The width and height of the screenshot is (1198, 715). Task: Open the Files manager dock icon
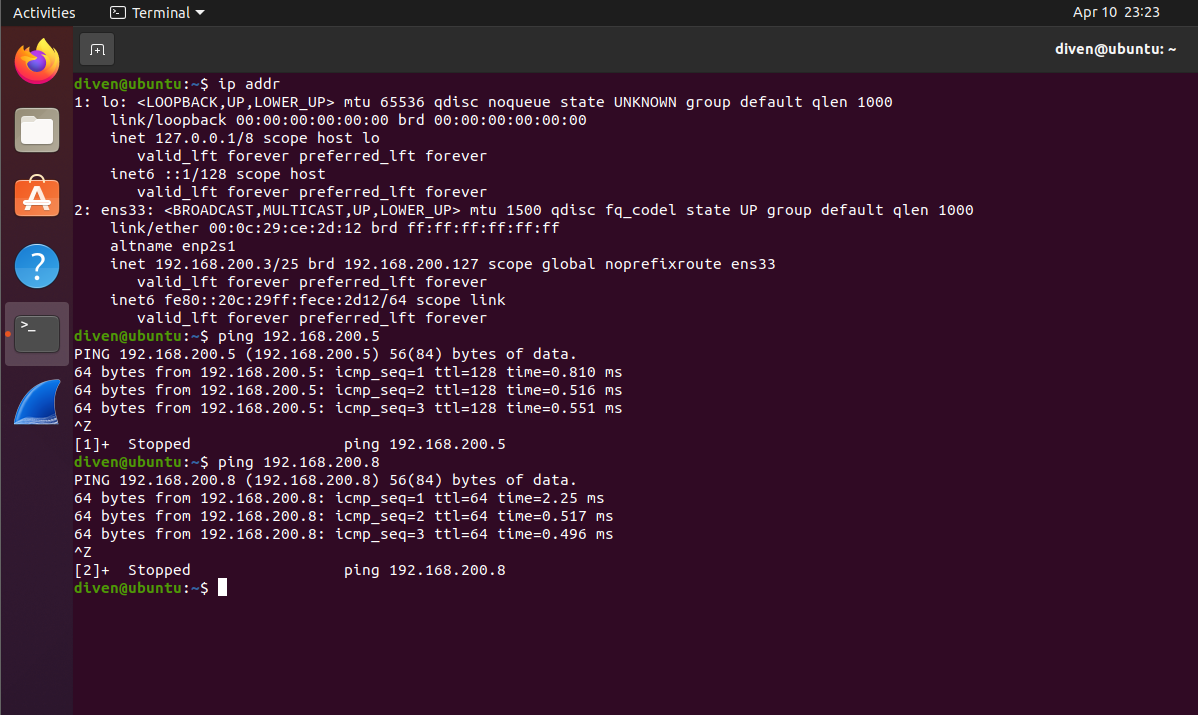[x=37, y=130]
